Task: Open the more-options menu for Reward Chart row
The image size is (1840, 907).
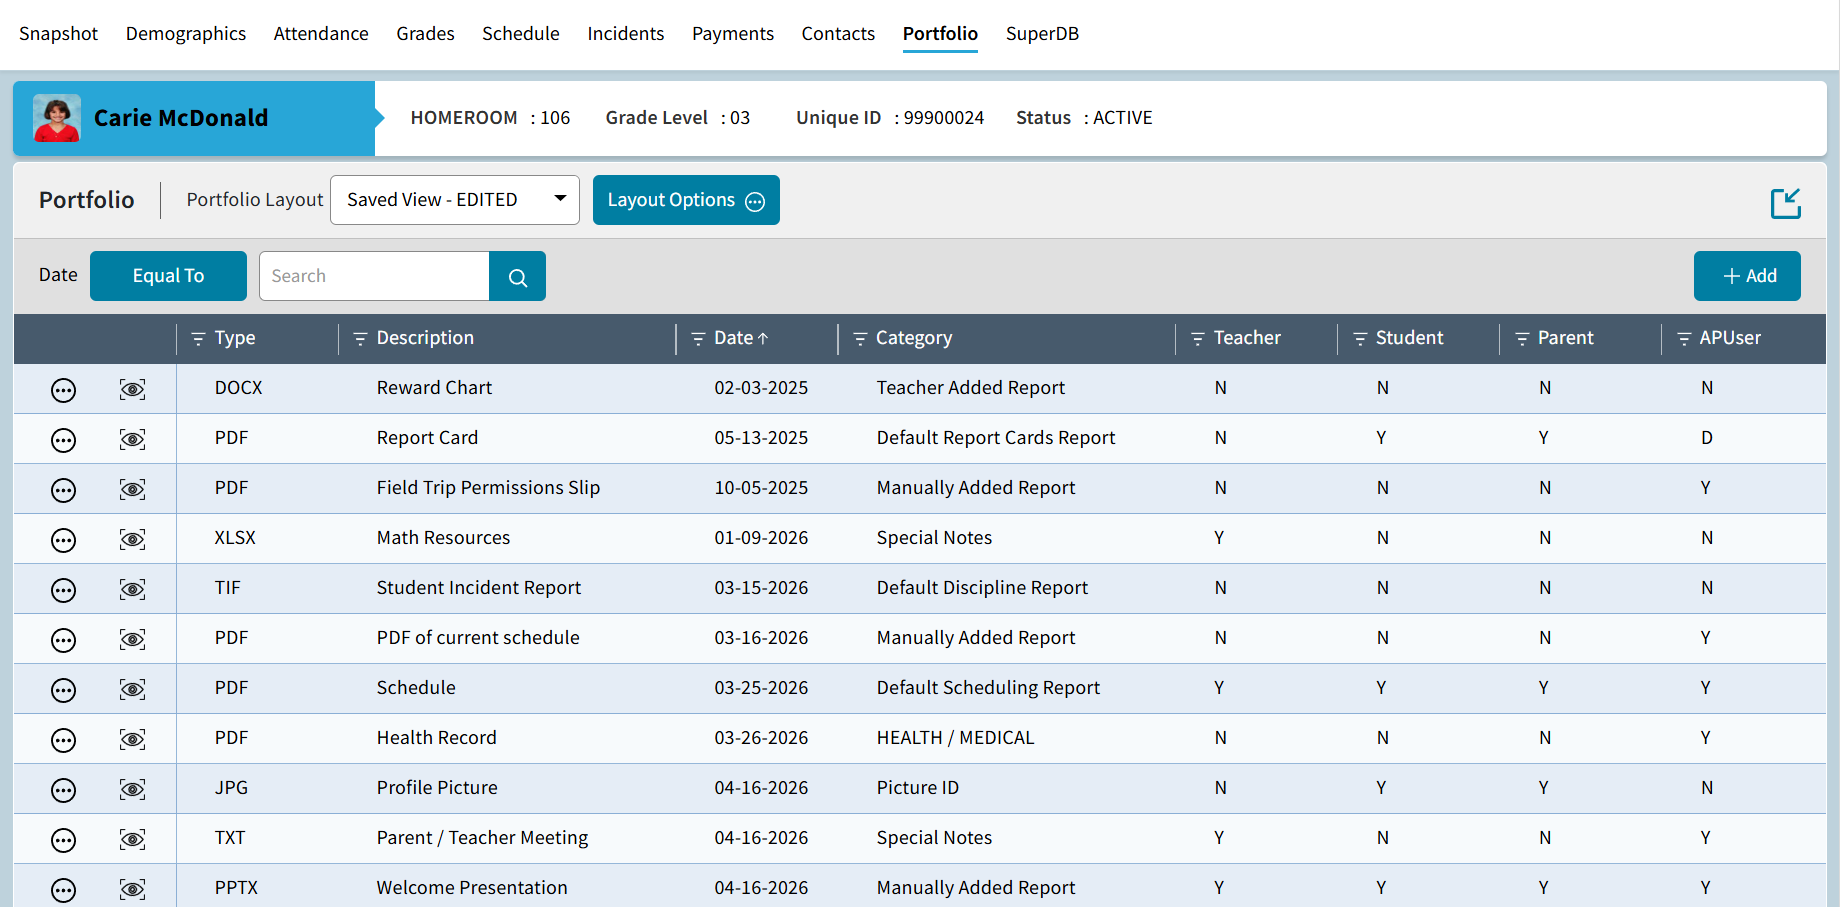Action: click(63, 389)
